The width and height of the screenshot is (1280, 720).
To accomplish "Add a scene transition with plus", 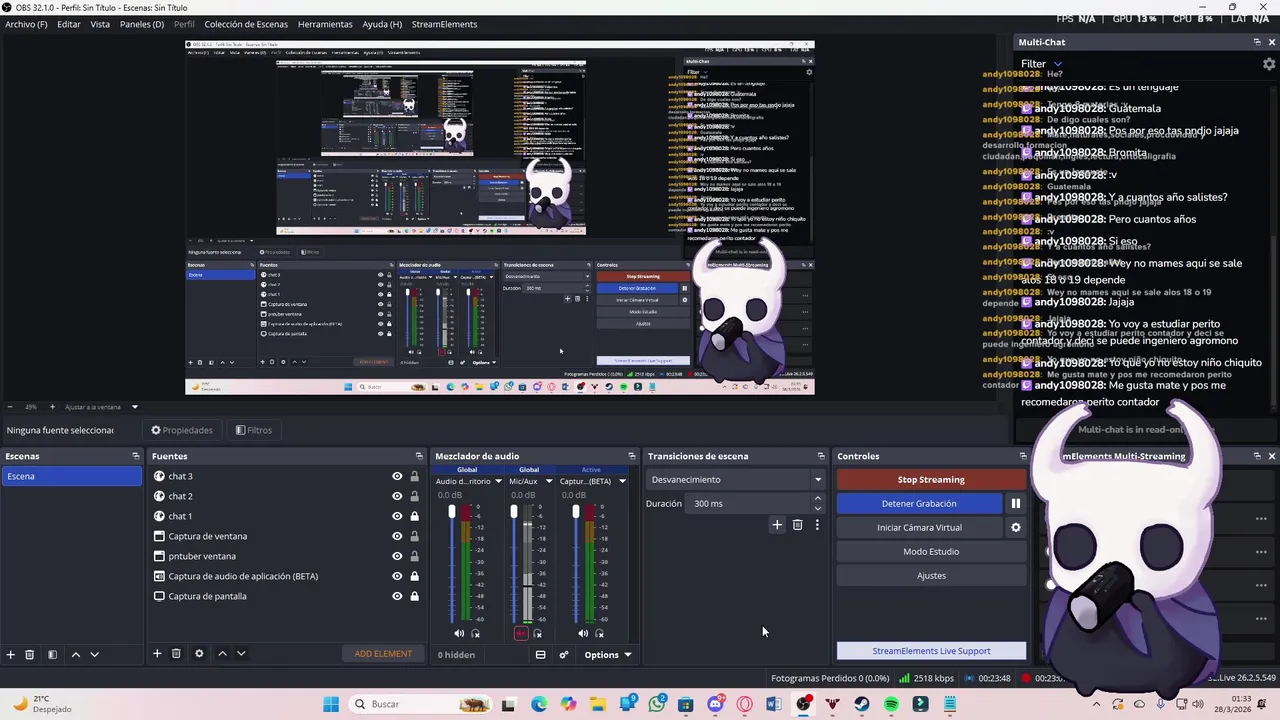I will pyautogui.click(x=777, y=525).
